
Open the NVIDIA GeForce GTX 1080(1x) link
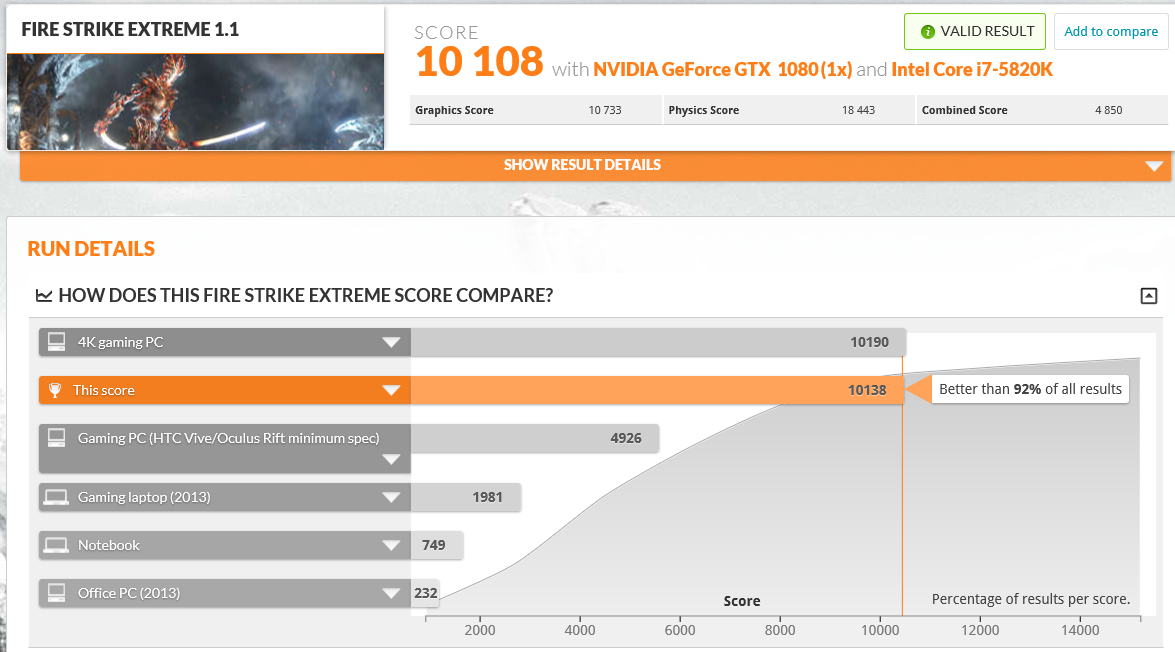(722, 70)
